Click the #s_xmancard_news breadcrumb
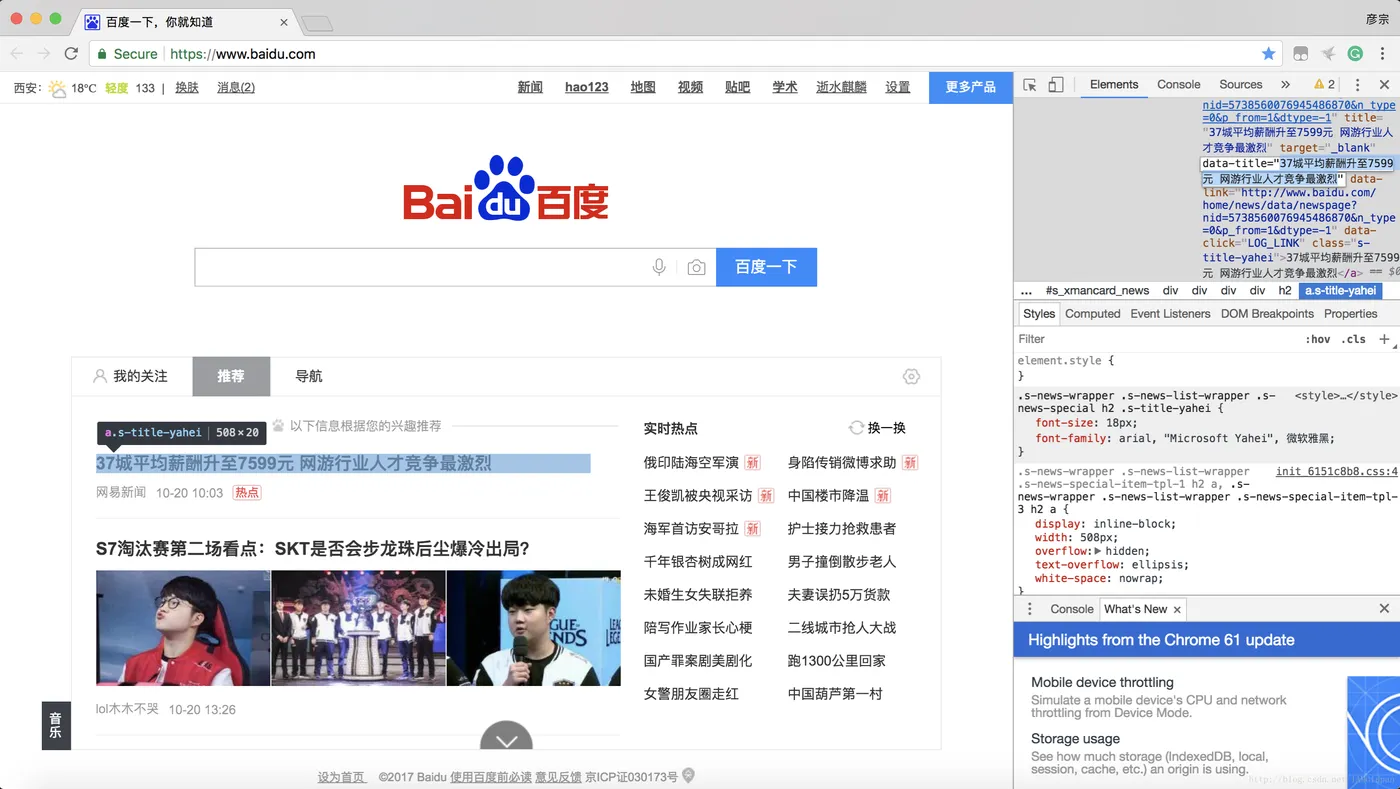Screen dimensions: 1400x789 click(x=1097, y=291)
